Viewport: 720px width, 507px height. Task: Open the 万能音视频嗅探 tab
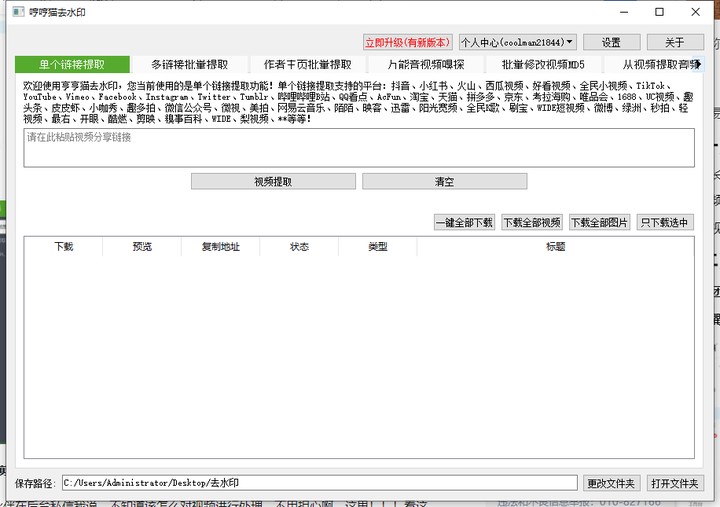click(x=426, y=64)
